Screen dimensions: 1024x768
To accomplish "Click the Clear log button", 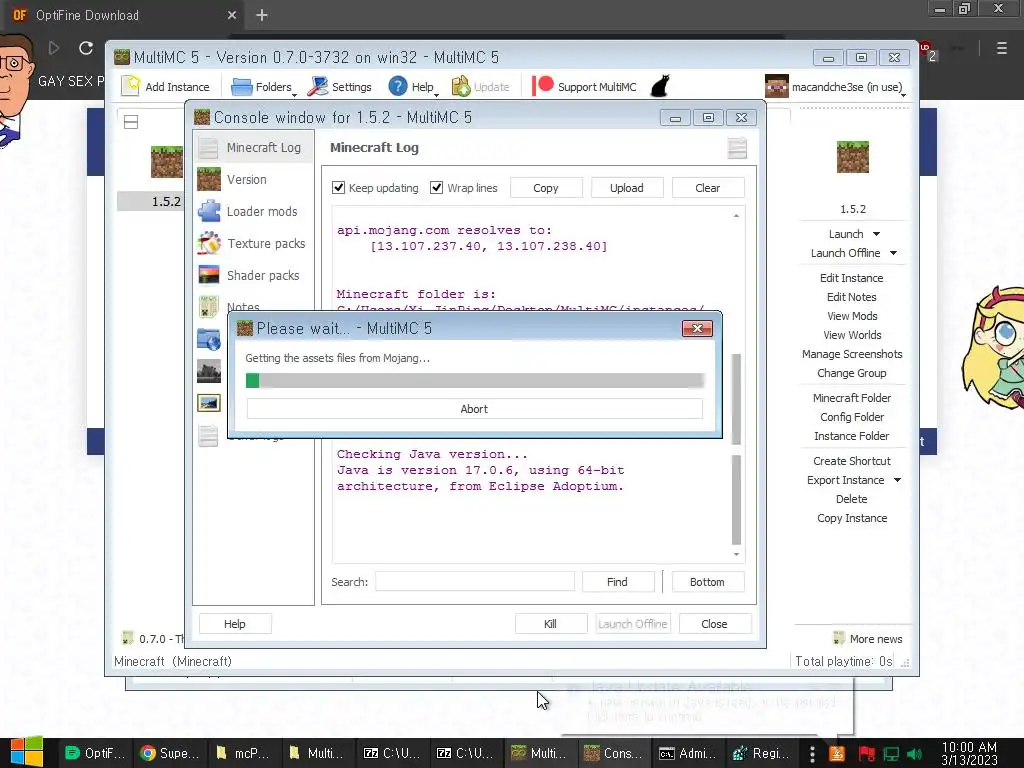I will 707,187.
